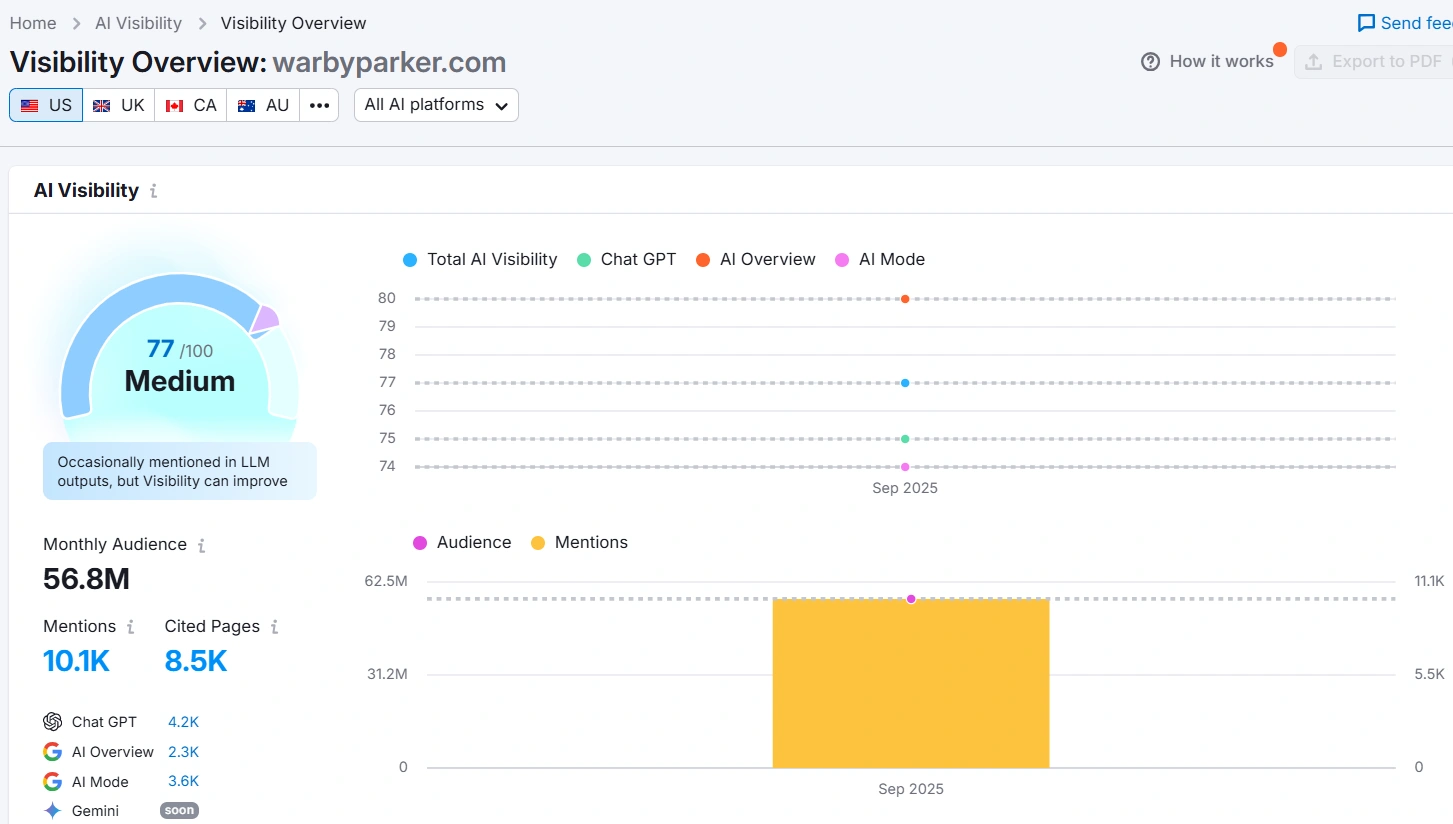
Task: Toggle the Mentions legend series
Action: click(x=580, y=543)
